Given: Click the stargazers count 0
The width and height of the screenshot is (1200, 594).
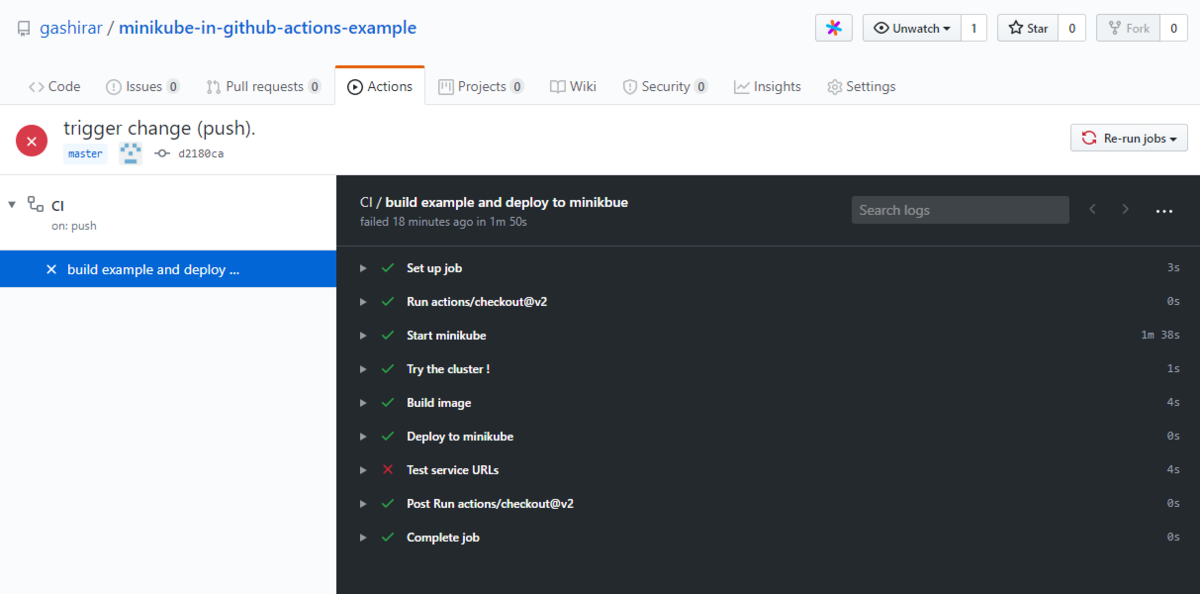Looking at the screenshot, I should (1071, 28).
